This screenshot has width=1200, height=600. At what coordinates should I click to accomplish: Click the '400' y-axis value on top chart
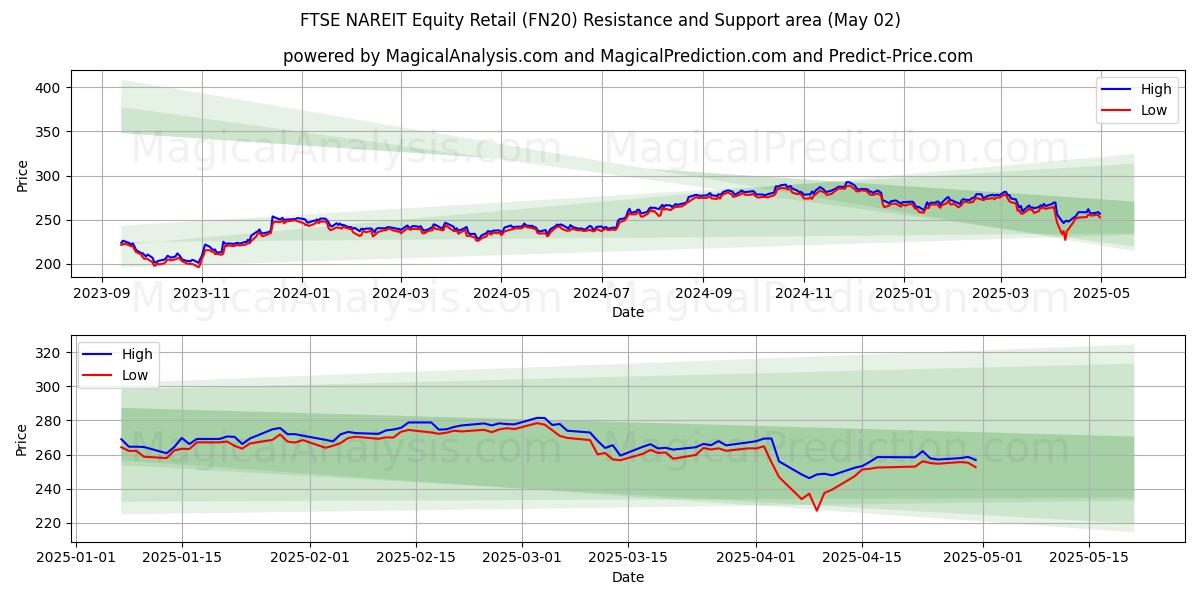[x=50, y=88]
